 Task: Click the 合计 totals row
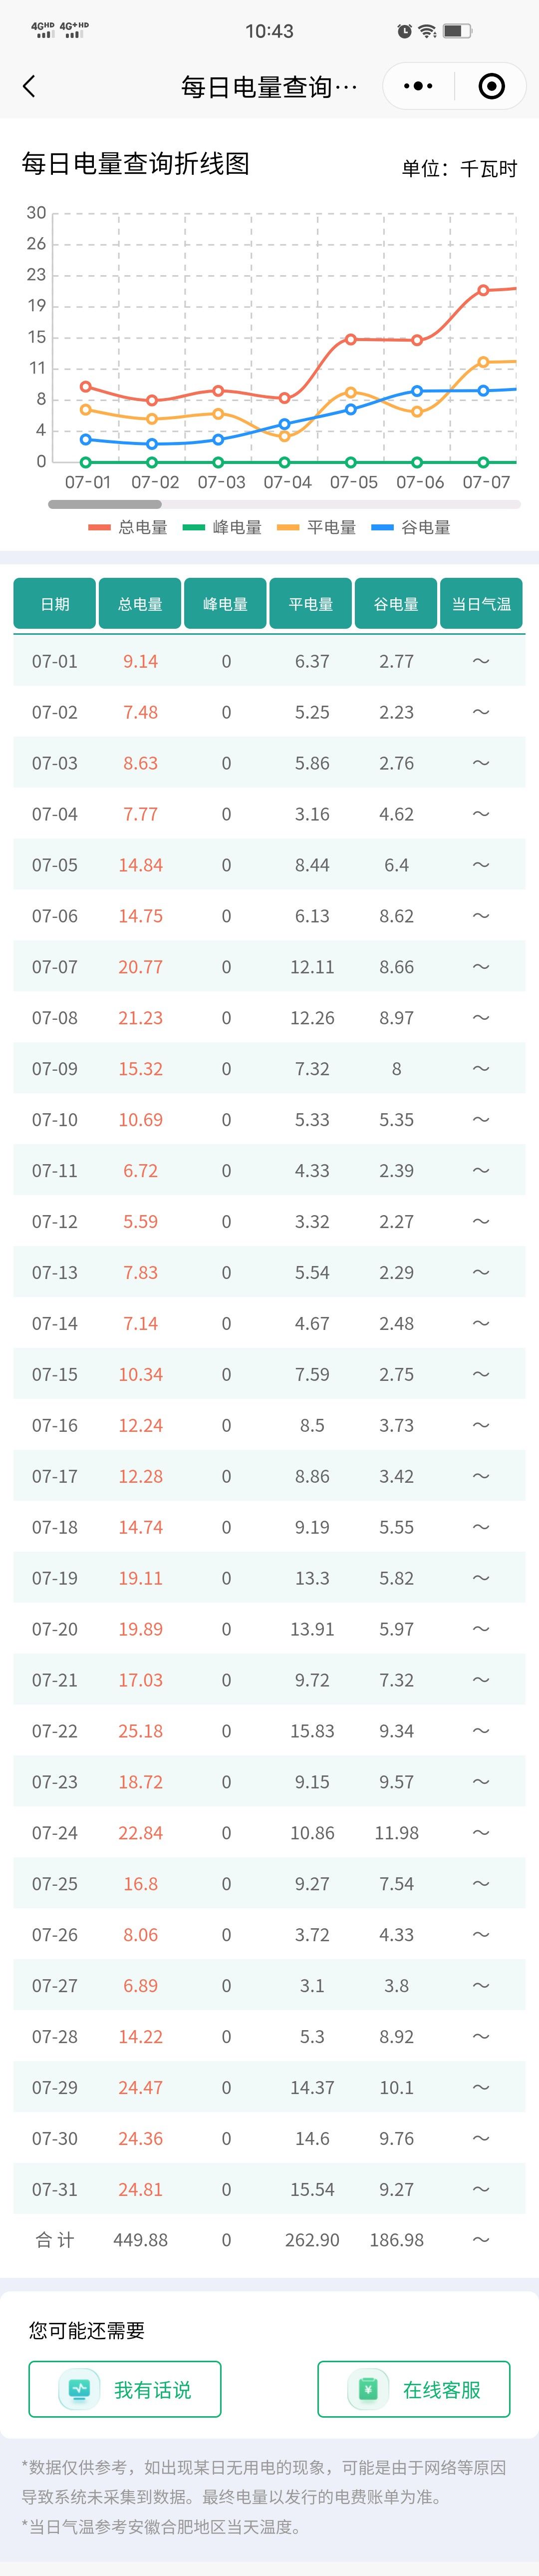point(269,2239)
